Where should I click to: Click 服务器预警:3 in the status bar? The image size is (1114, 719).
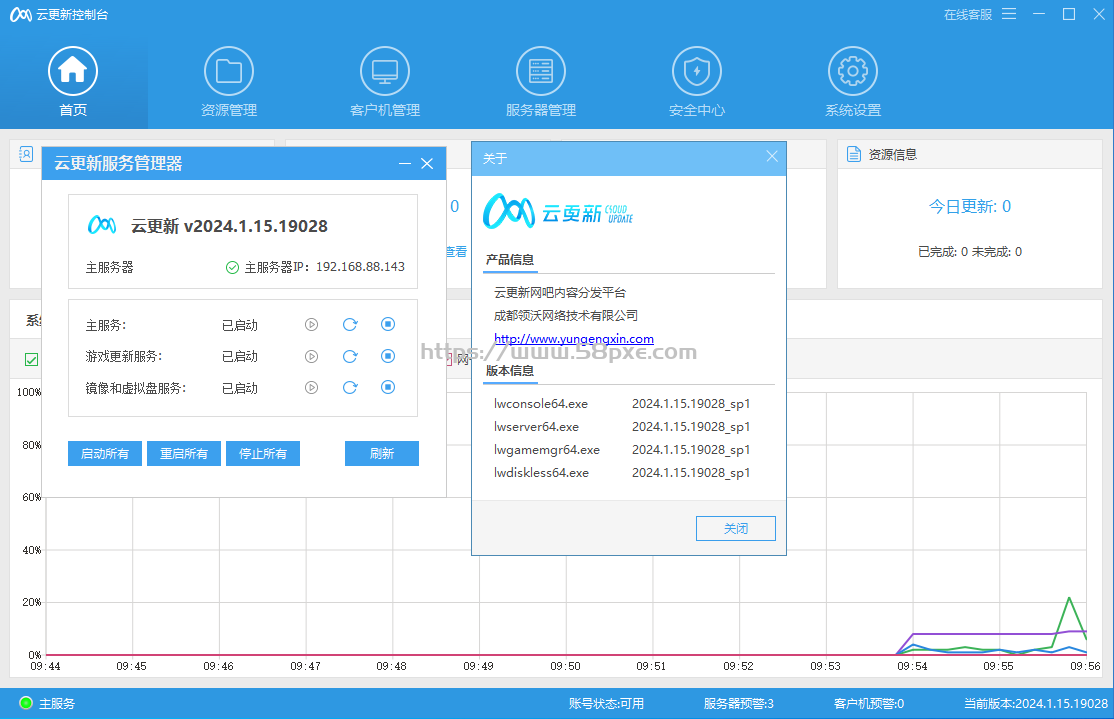pos(739,703)
